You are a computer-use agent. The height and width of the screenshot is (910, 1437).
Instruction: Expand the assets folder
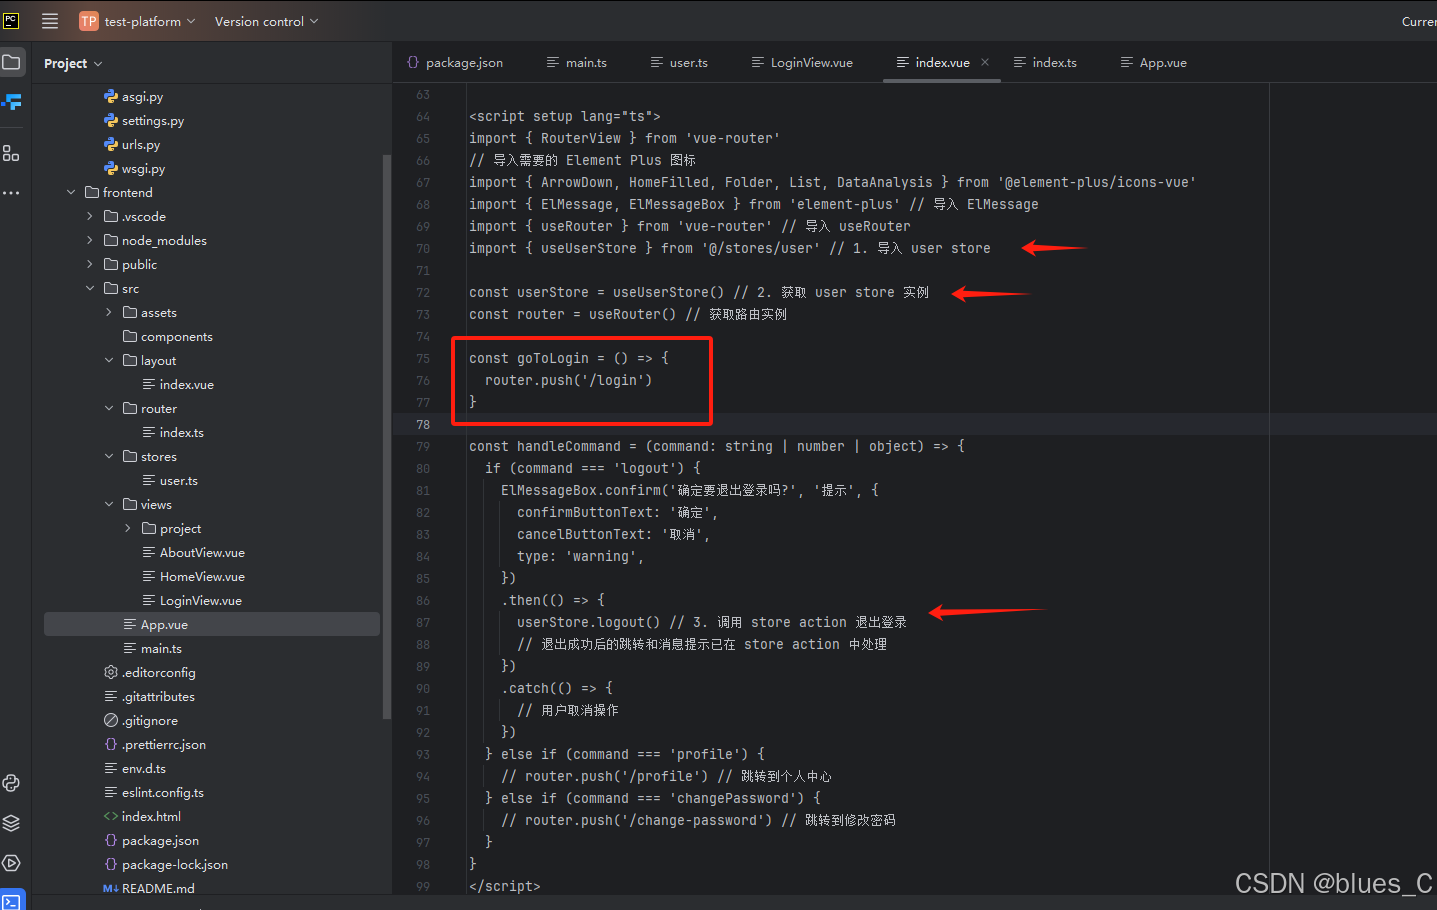coord(109,312)
